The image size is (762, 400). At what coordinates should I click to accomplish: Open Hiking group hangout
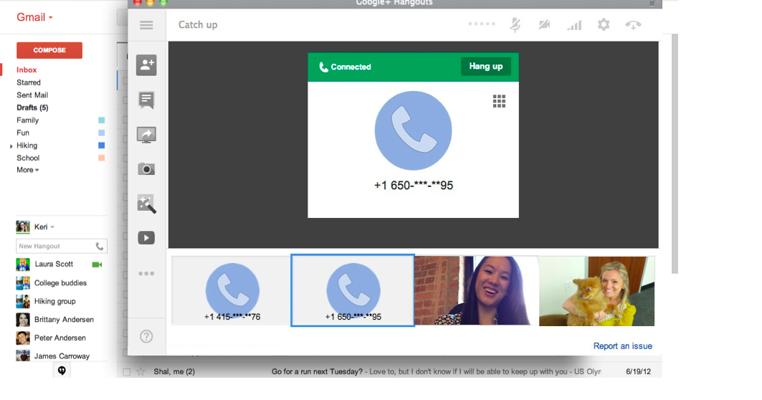[x=55, y=301]
